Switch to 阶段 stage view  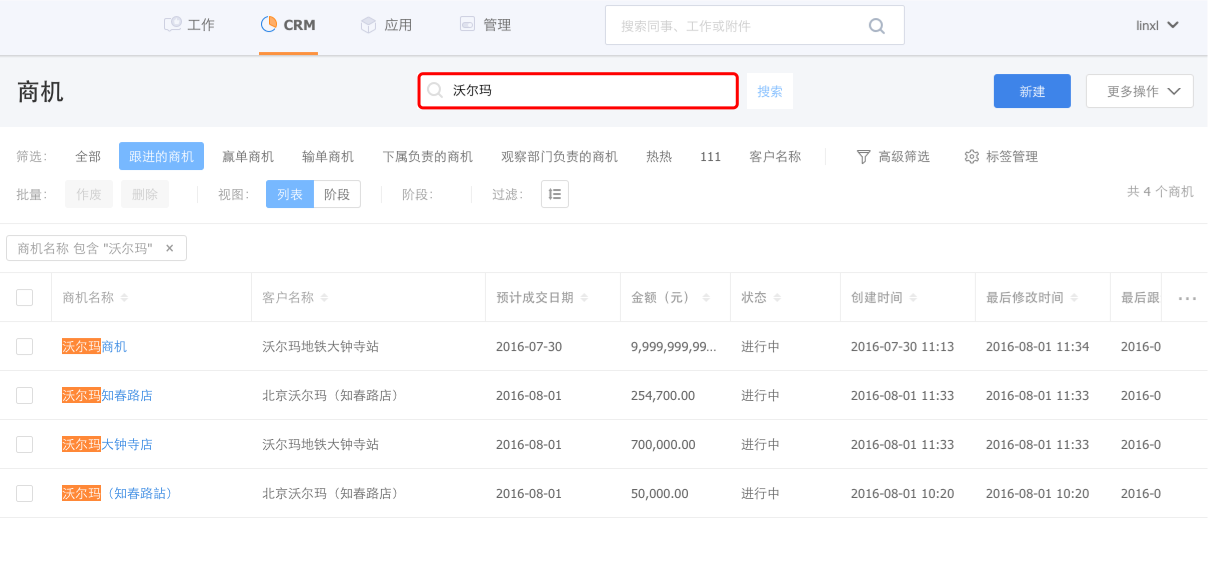pos(337,194)
